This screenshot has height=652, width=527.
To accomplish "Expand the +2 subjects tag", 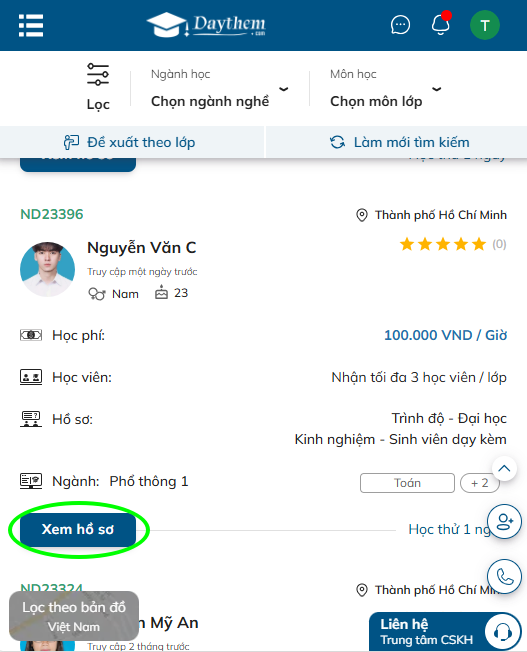I will [x=480, y=483].
